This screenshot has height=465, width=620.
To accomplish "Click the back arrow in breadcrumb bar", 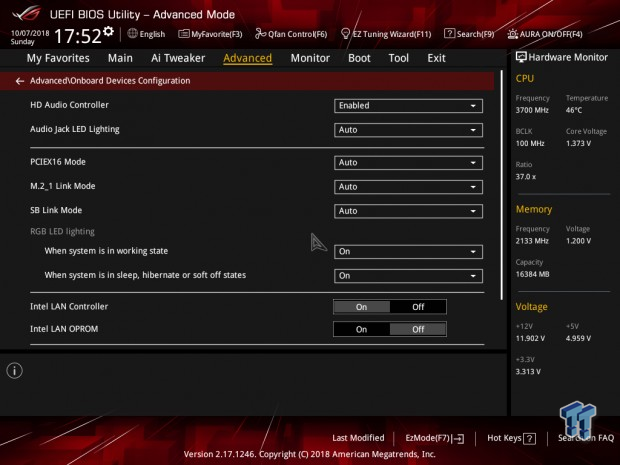I will click(20, 81).
